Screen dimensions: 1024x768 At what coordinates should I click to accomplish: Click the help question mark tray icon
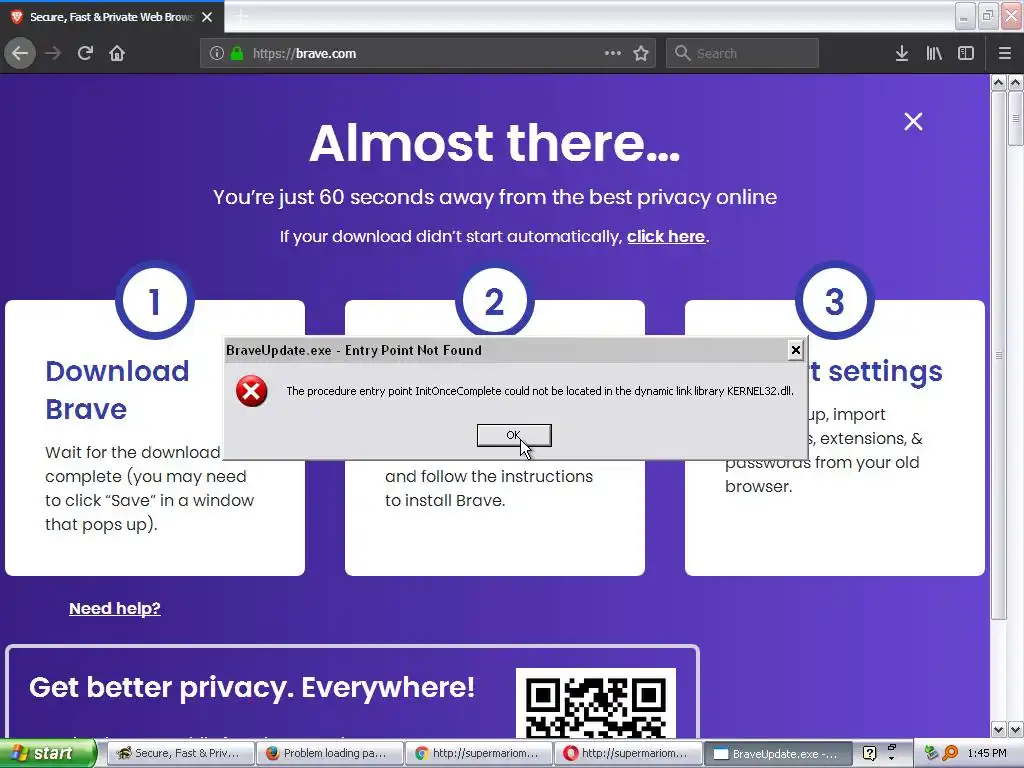coord(869,754)
